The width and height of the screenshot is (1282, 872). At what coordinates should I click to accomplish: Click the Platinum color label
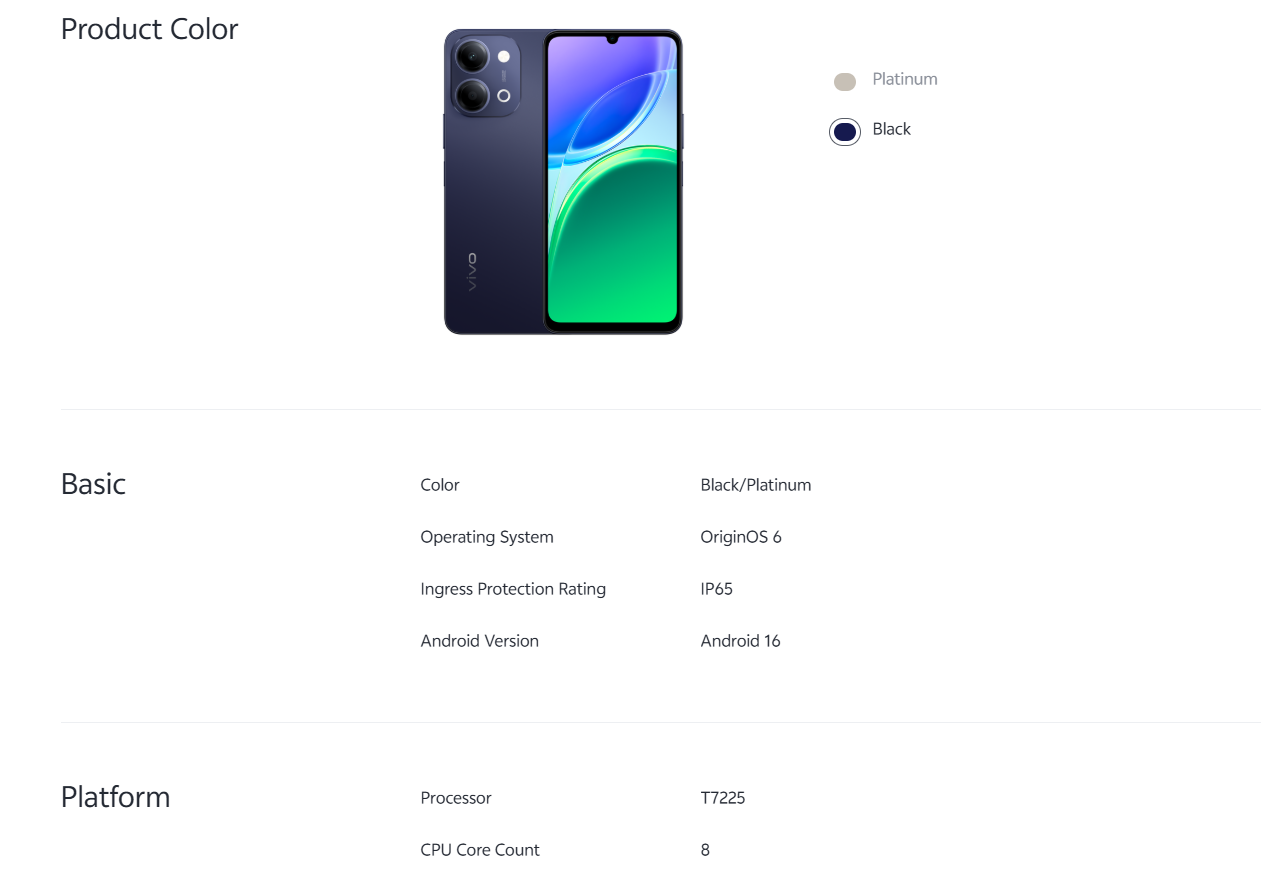[x=905, y=79]
